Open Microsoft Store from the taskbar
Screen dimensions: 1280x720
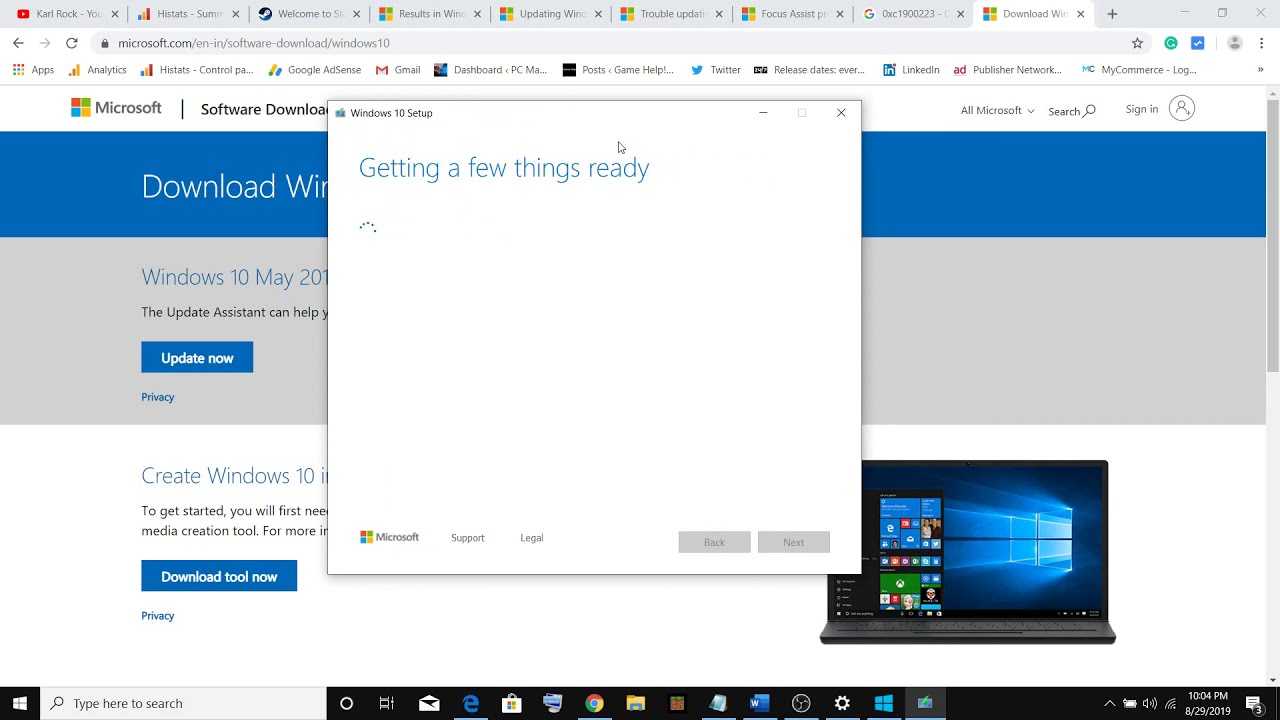[x=511, y=703]
